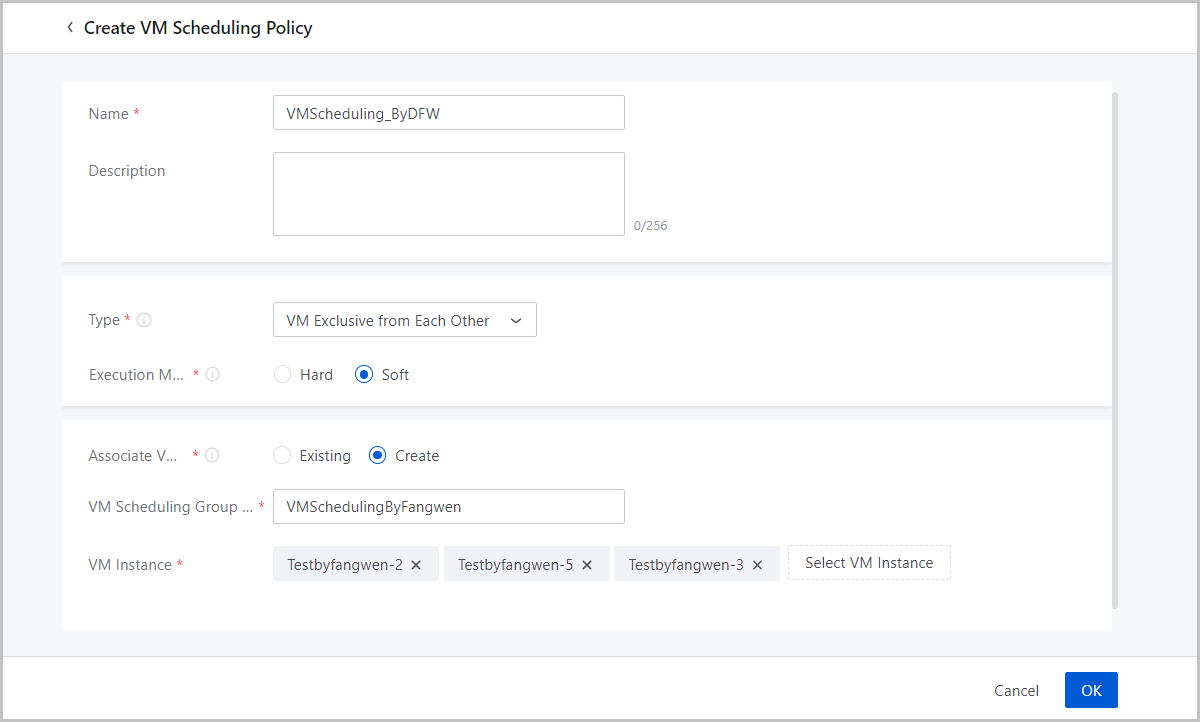Select the Soft execution mode

[364, 375]
